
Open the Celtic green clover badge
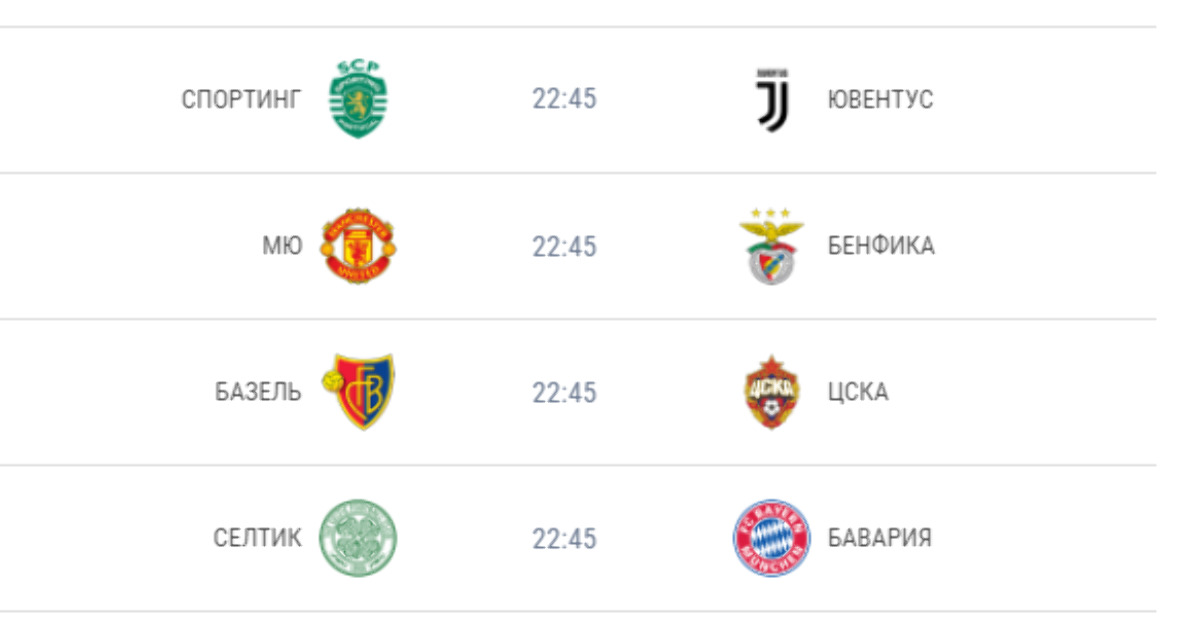[358, 538]
